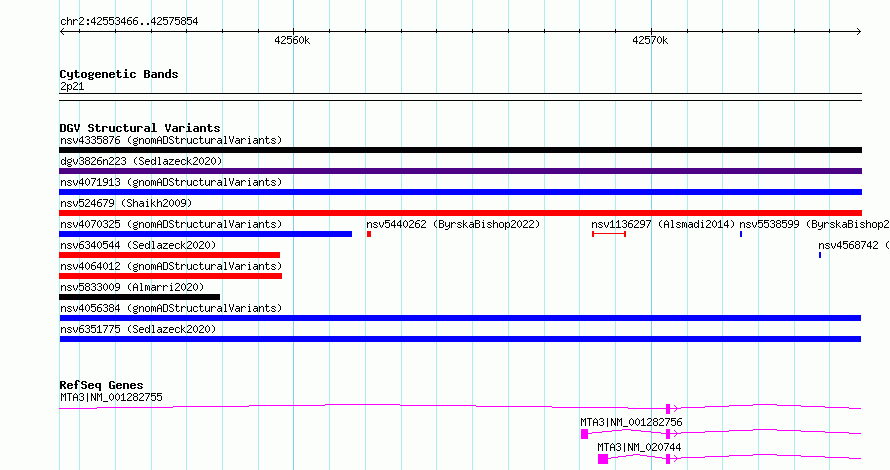This screenshot has width=890, height=470.
Task: Select the blue nsv4056384 variant bar
Action: (x=460, y=318)
